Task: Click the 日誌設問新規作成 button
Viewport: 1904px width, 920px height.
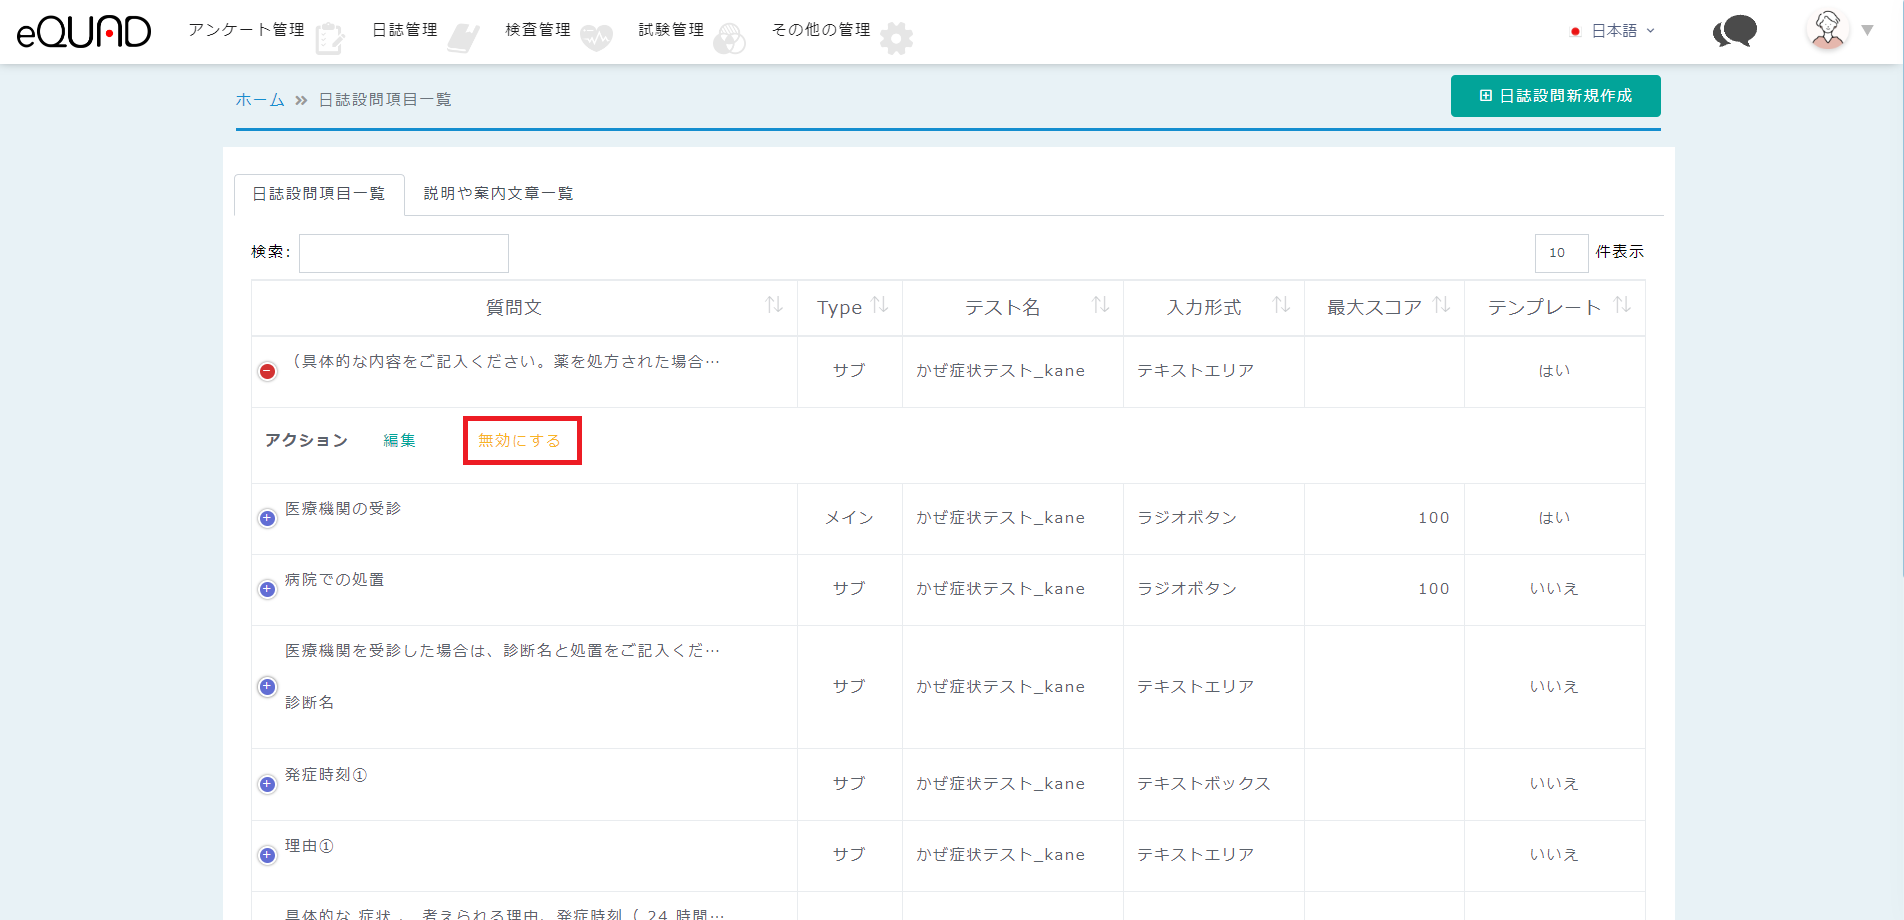Action: [1555, 96]
